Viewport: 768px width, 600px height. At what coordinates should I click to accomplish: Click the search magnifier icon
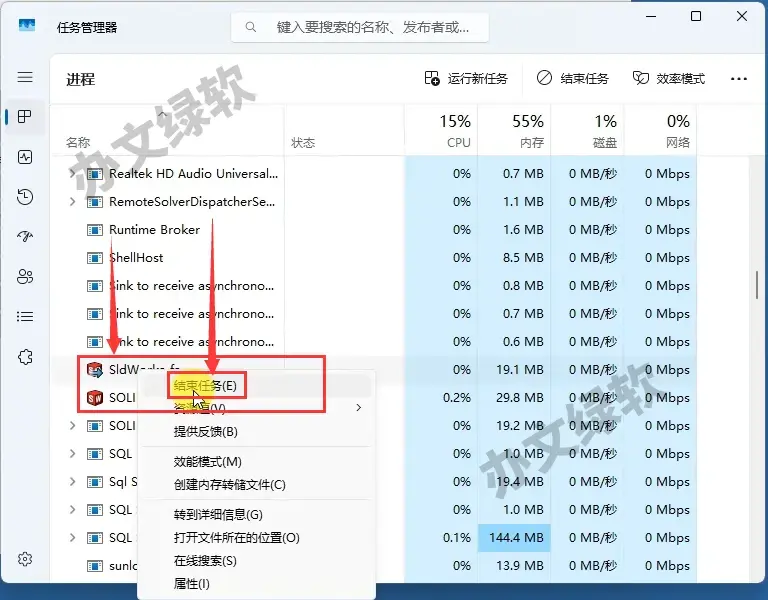[250, 27]
